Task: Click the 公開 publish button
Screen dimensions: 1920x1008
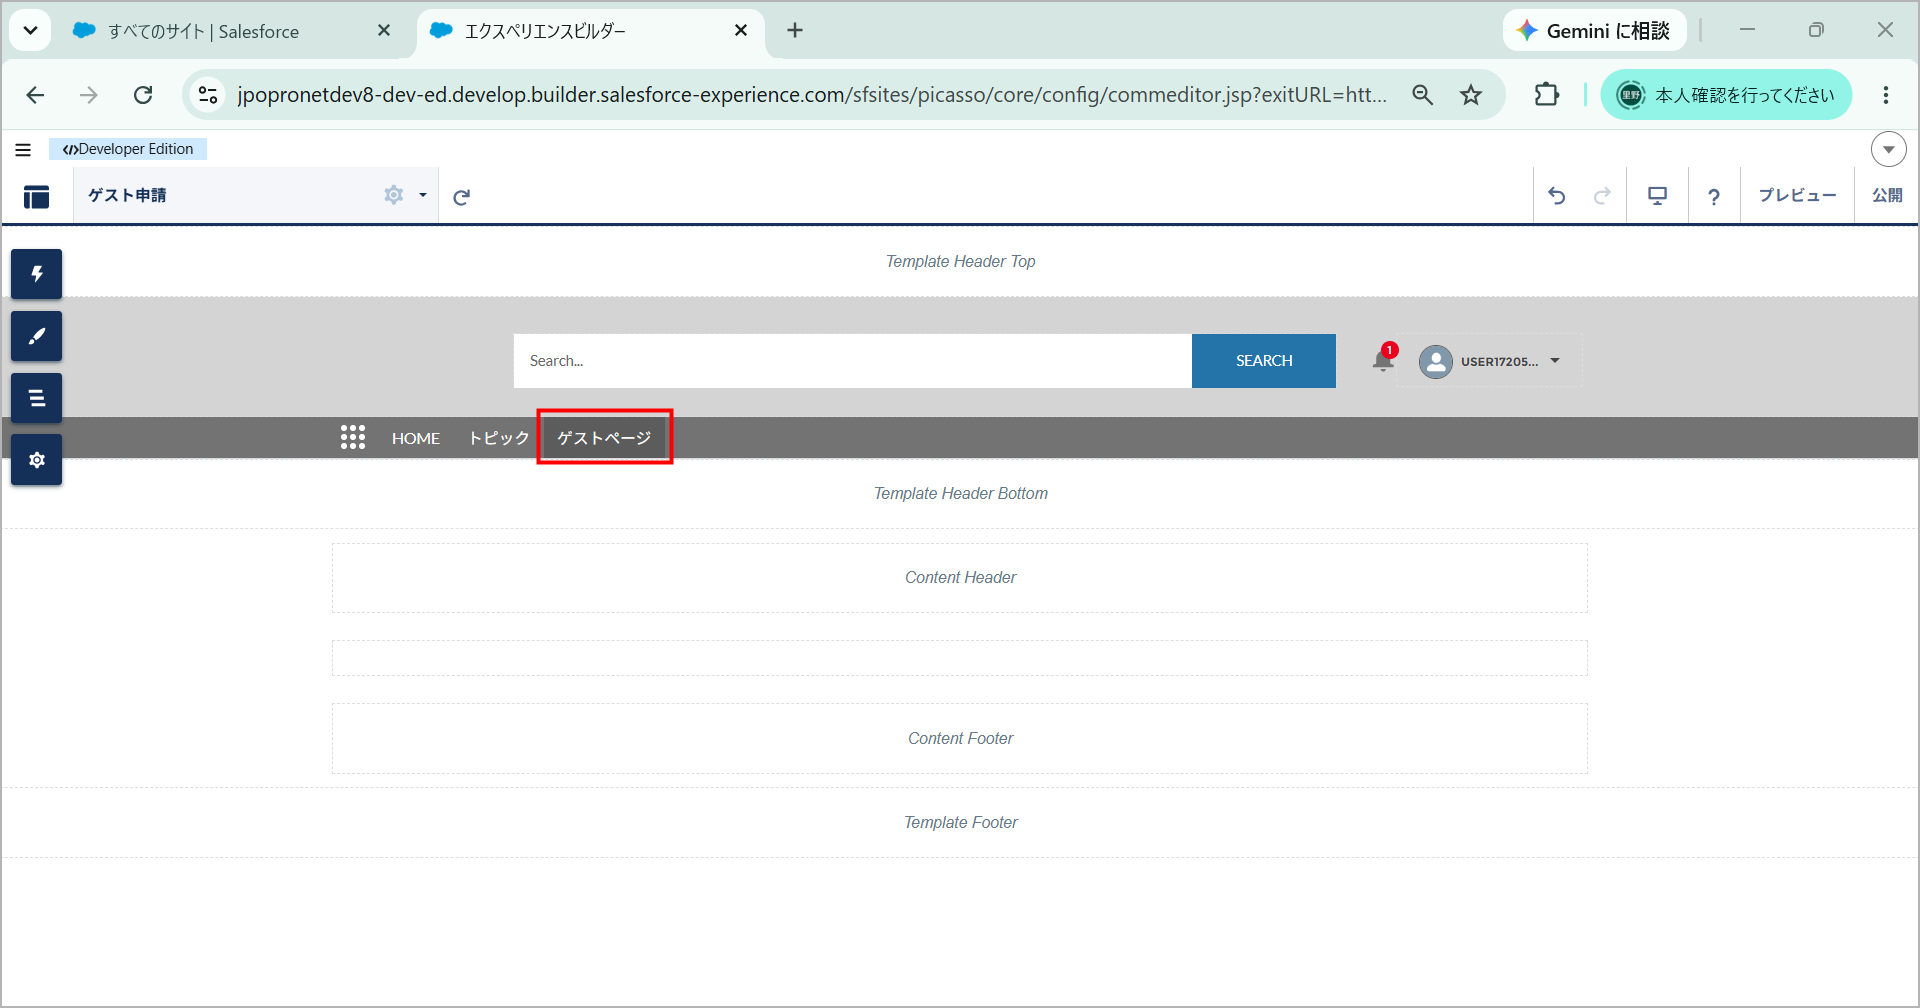Action: [x=1887, y=195]
